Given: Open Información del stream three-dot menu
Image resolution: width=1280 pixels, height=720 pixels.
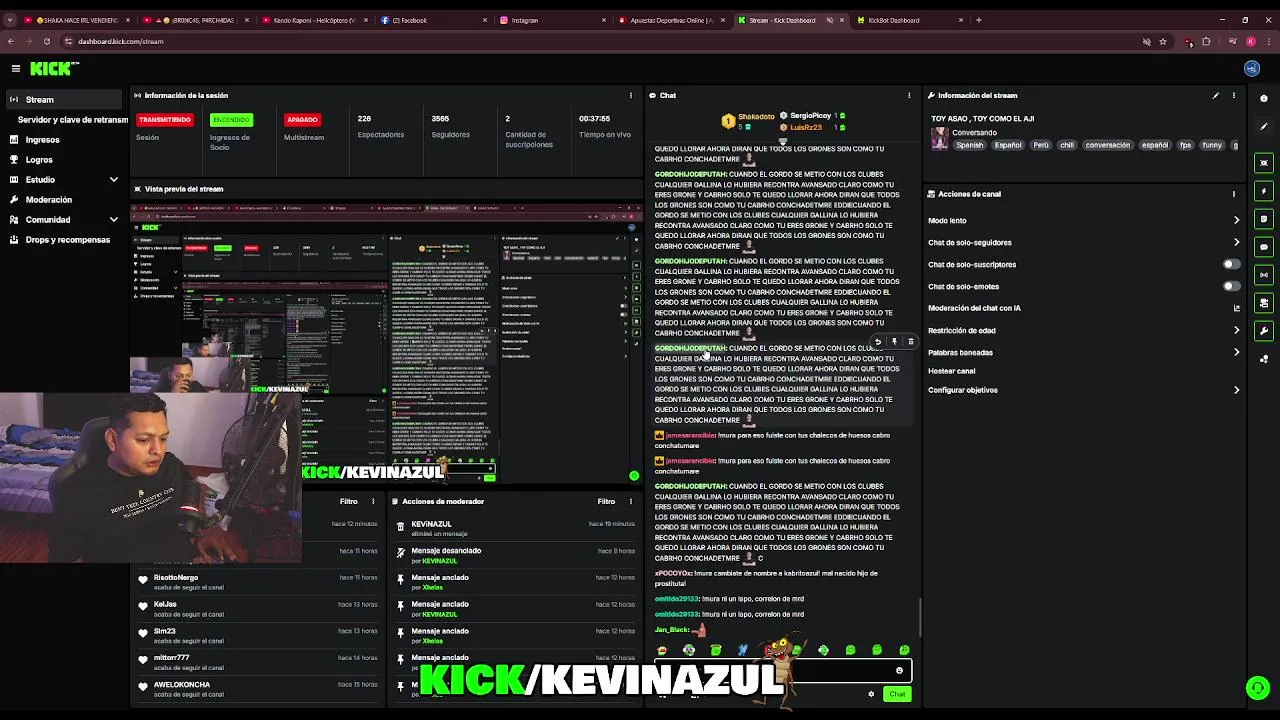Looking at the screenshot, I should coord(1234,95).
